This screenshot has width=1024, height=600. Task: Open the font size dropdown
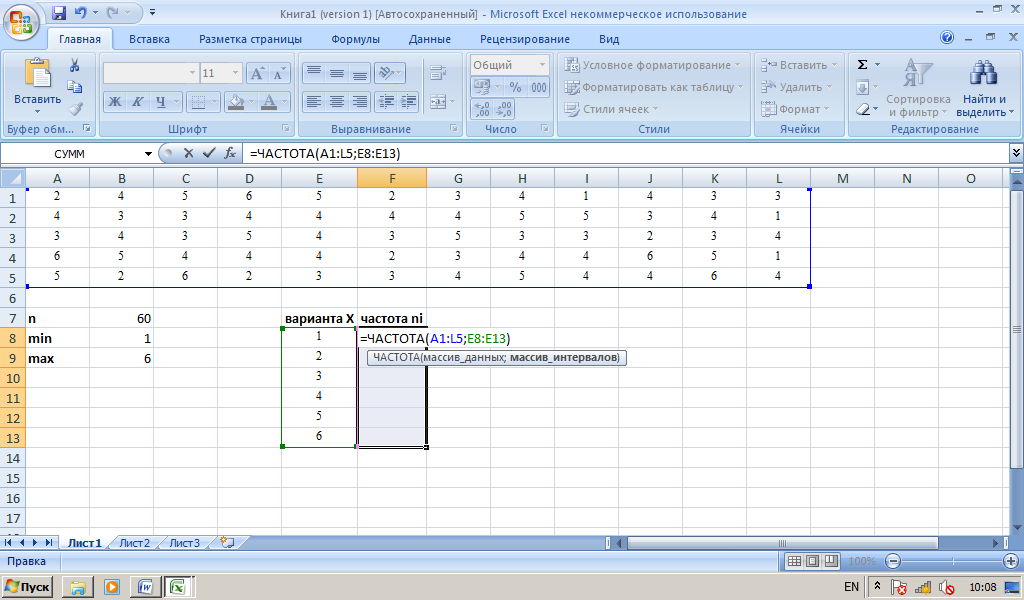[235, 72]
